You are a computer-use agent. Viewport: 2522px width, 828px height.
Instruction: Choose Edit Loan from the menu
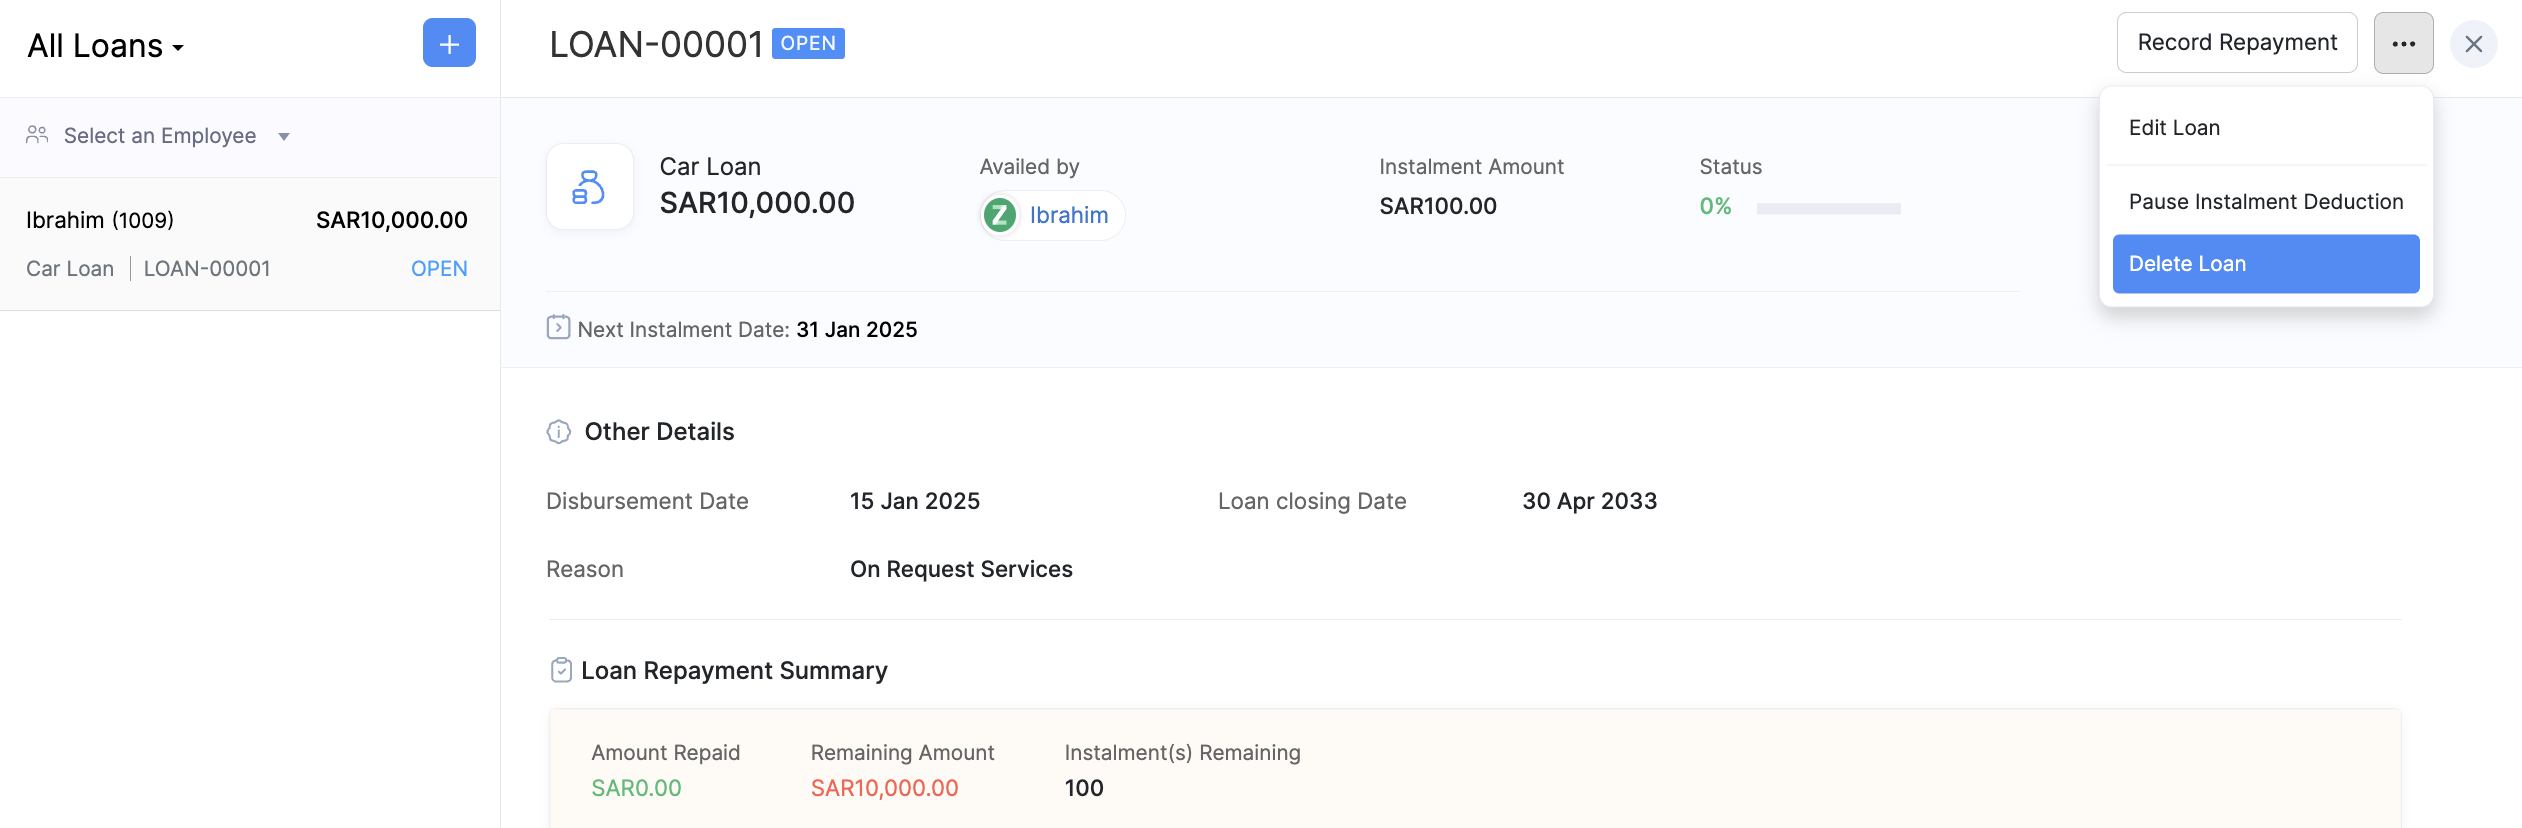(x=2174, y=128)
